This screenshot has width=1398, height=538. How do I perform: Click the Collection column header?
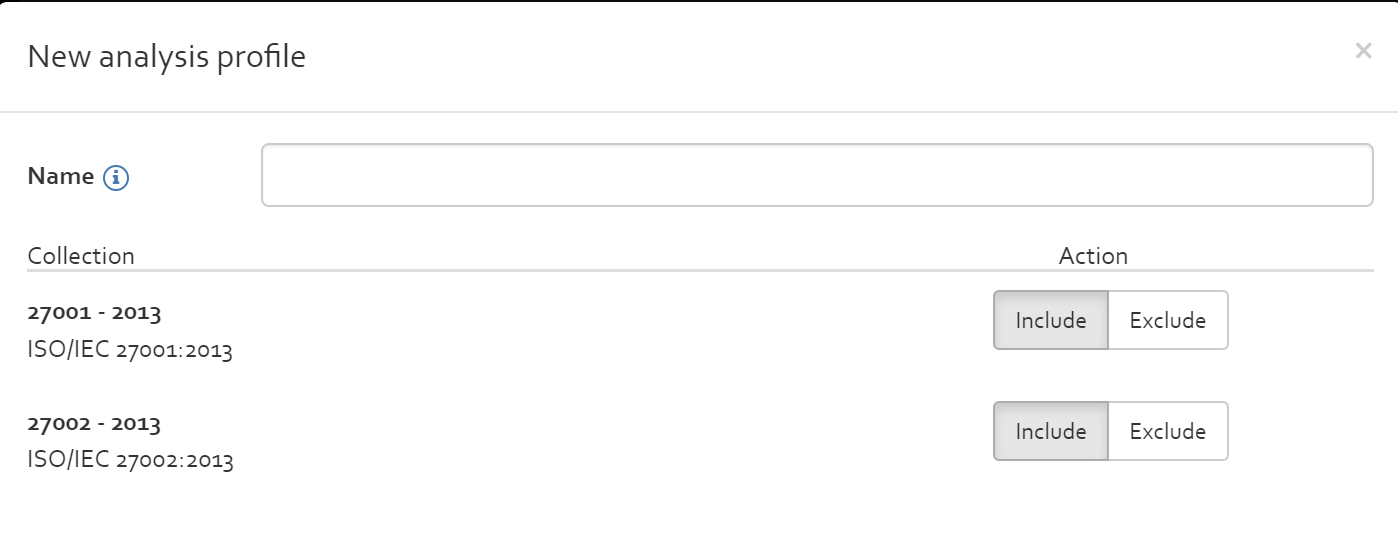pos(81,256)
